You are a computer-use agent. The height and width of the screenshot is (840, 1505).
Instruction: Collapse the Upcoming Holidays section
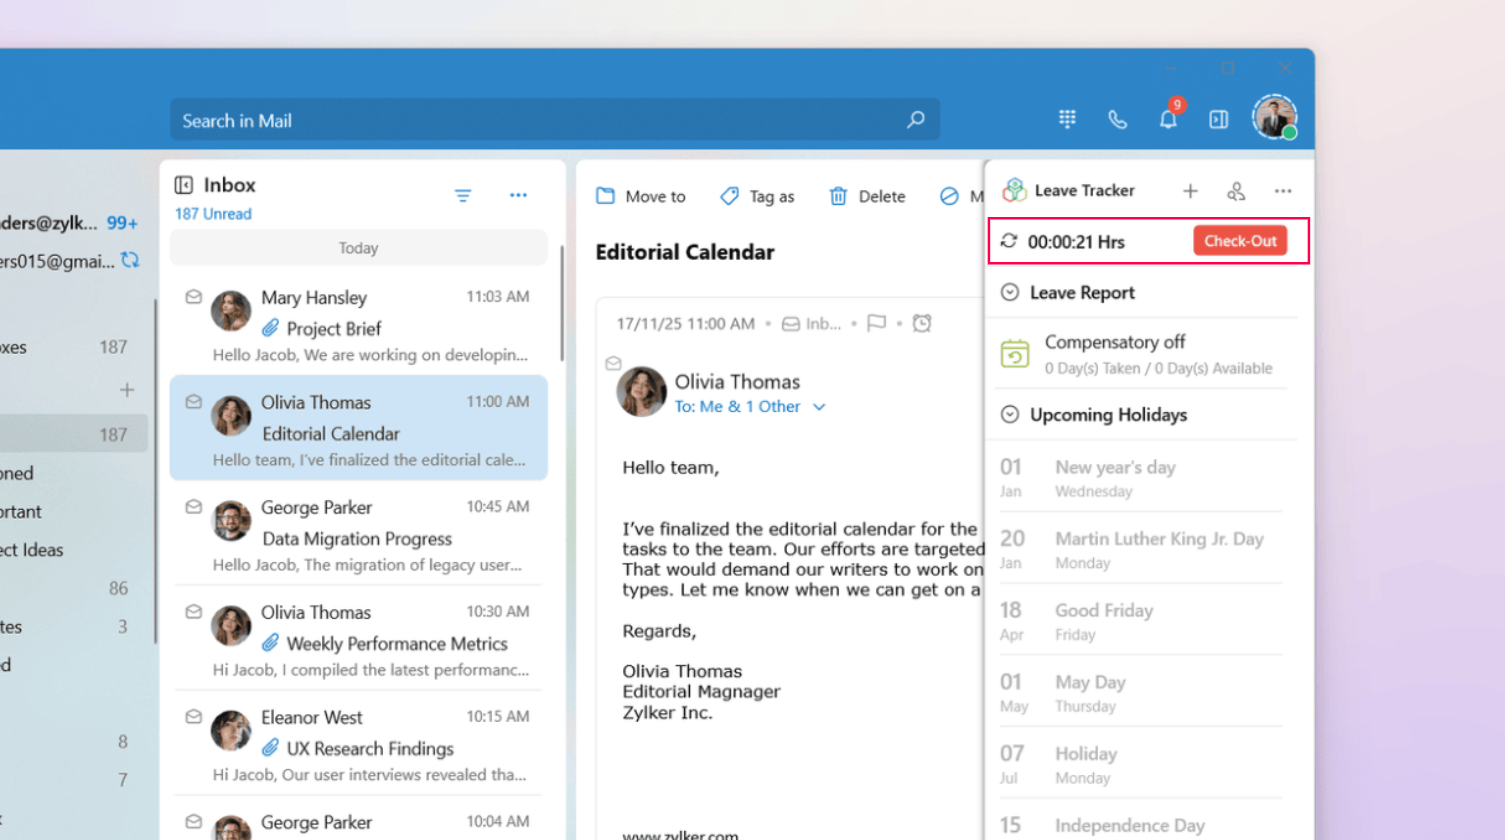pyautogui.click(x=1010, y=414)
